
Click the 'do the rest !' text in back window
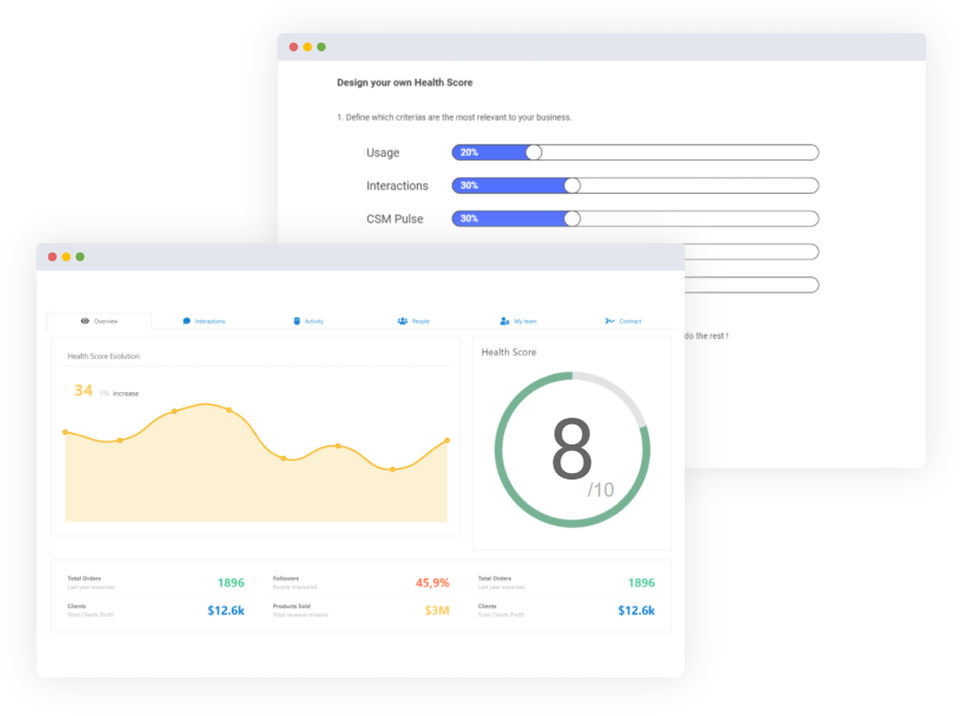pyautogui.click(x=707, y=336)
